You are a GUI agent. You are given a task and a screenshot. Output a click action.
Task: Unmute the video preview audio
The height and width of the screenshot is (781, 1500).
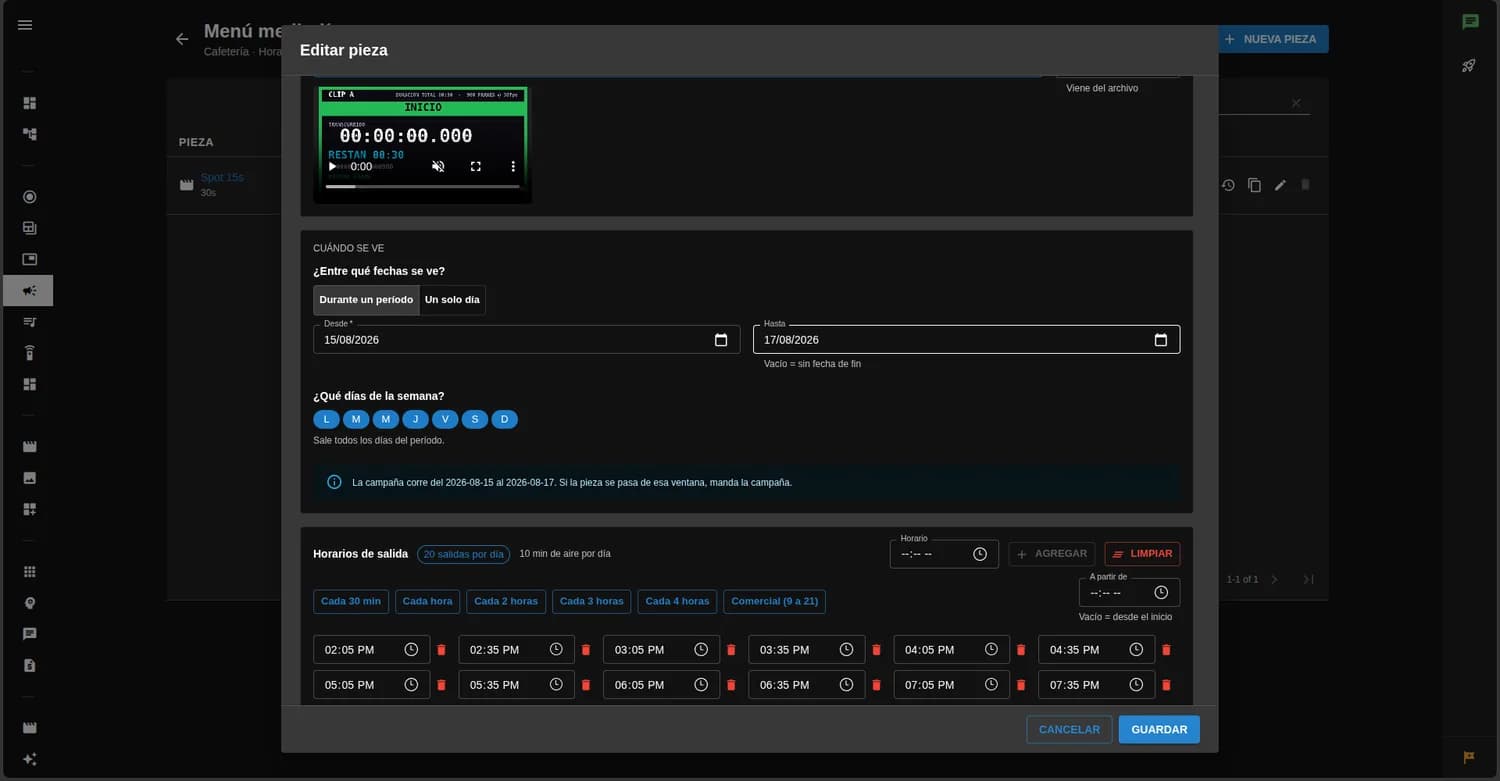coord(438,167)
